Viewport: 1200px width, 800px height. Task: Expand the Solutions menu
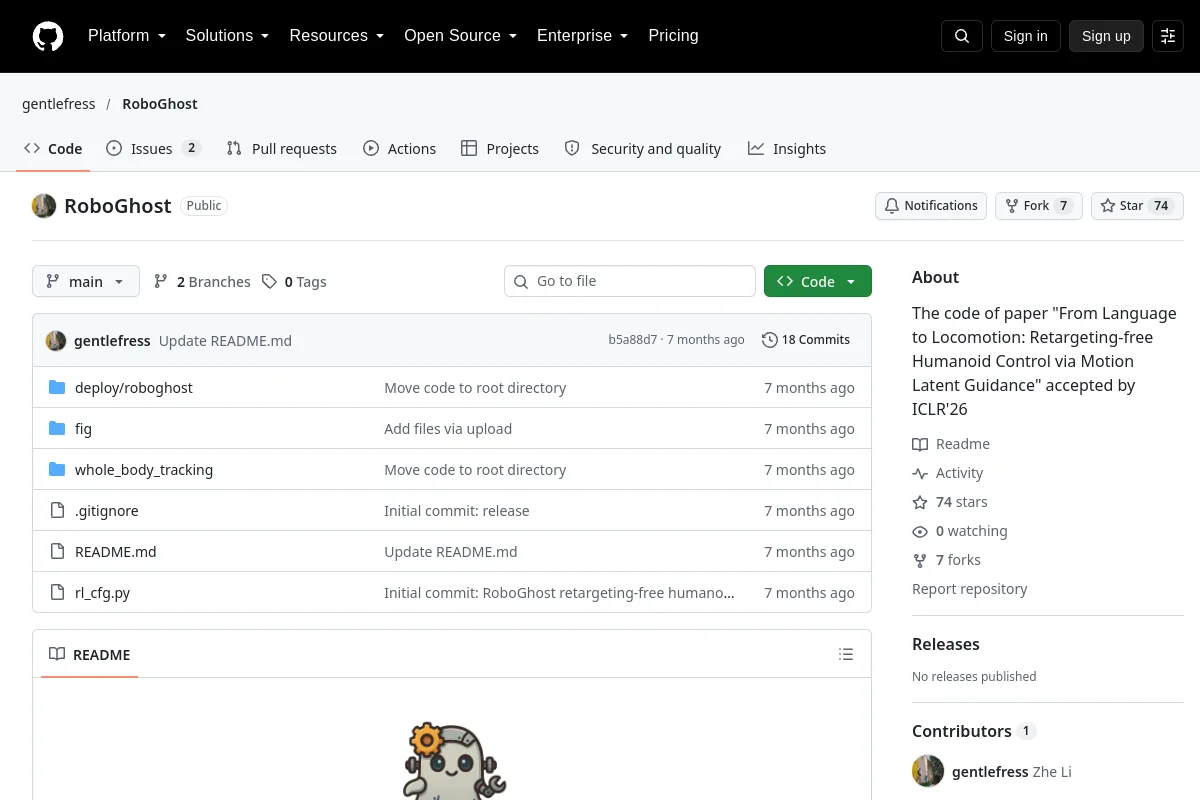pos(227,36)
